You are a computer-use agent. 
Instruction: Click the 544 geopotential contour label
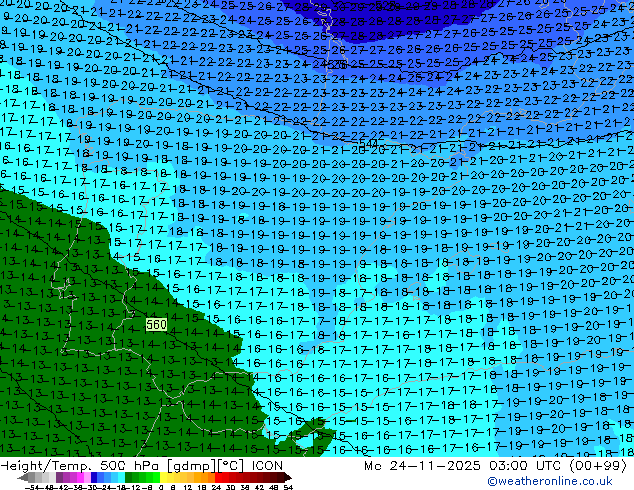pyautogui.click(x=368, y=144)
